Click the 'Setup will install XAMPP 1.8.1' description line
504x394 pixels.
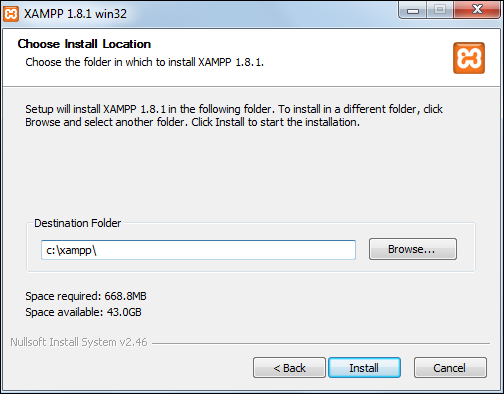[234, 109]
